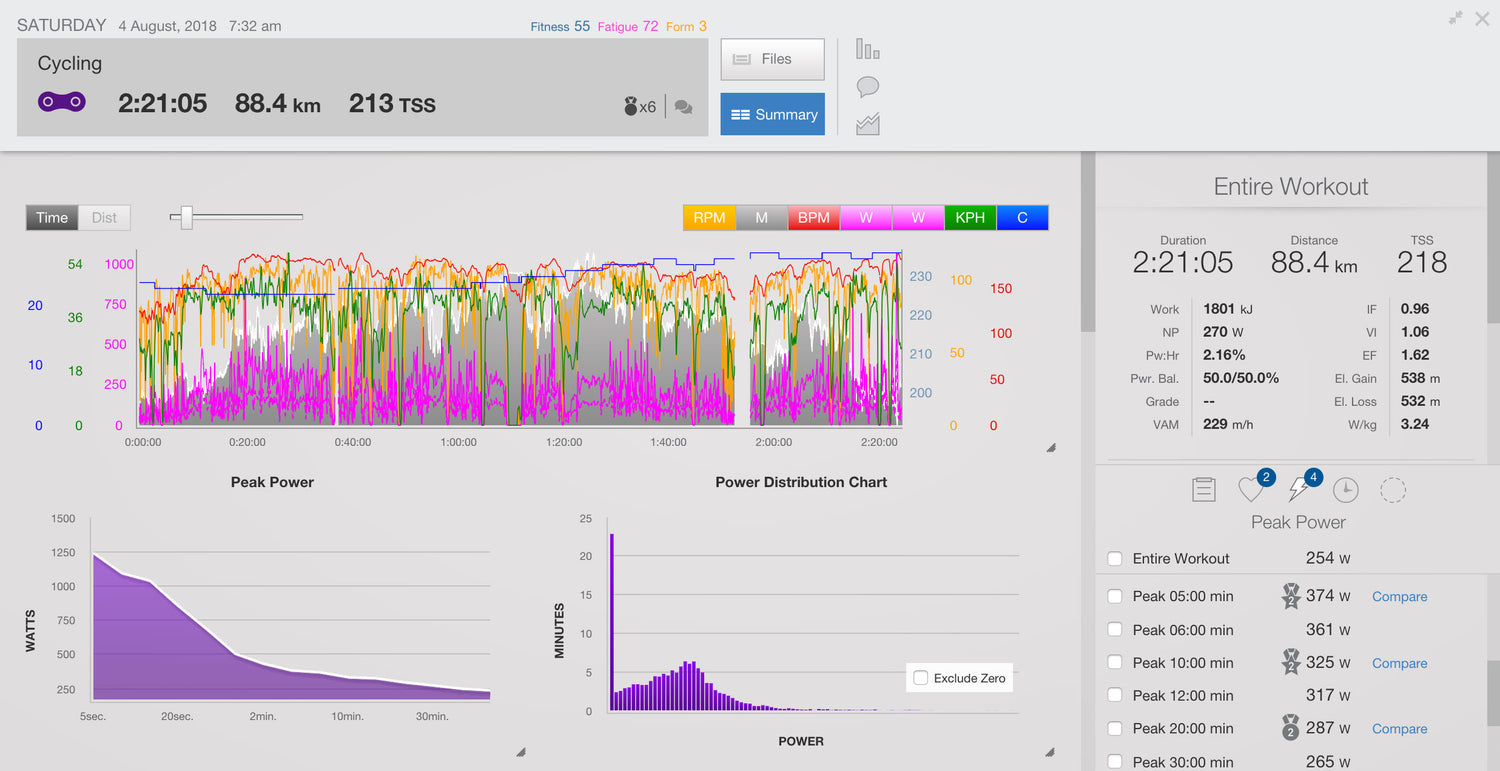Tick the Peak 06:00 min checkbox
1500x771 pixels.
[1115, 630]
